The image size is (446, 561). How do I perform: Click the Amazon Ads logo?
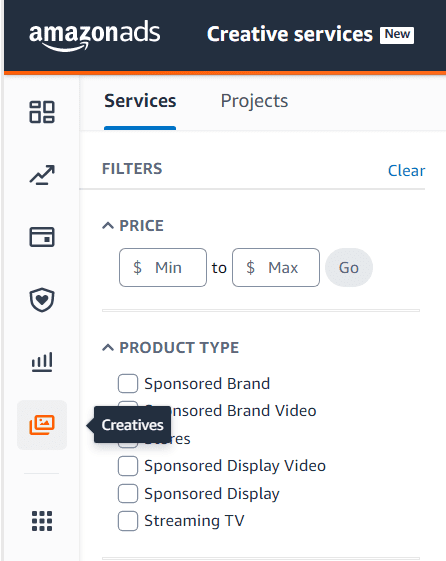point(94,35)
